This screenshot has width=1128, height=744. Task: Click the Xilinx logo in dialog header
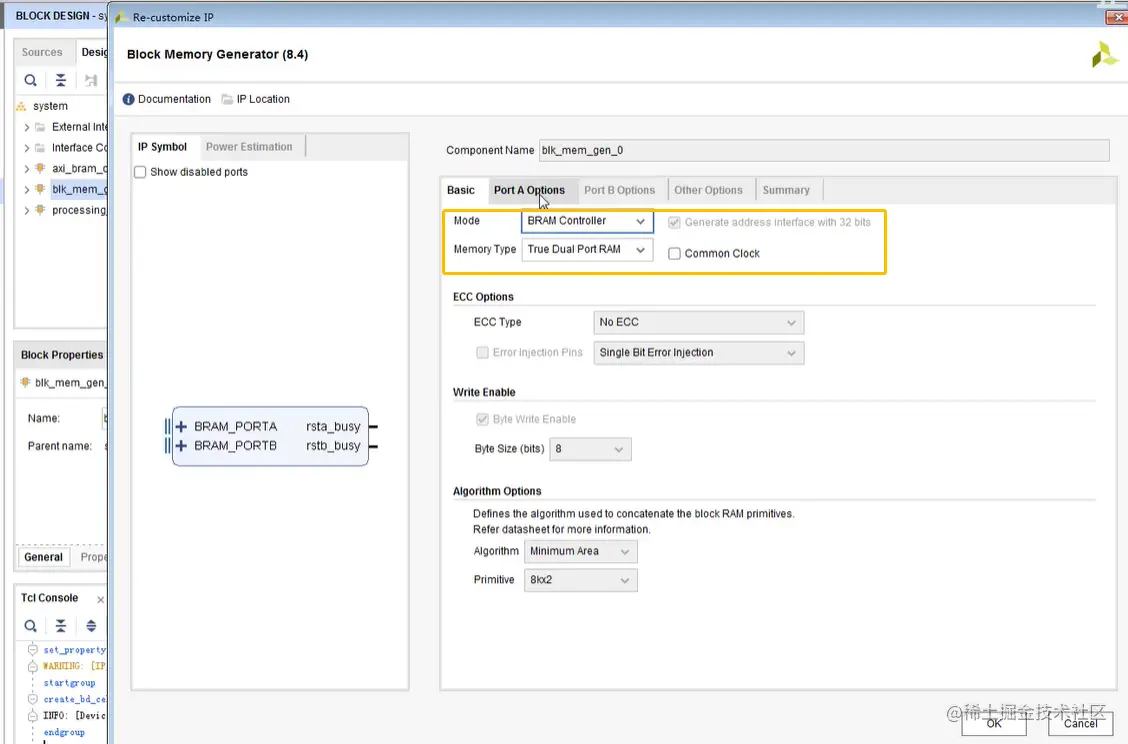pyautogui.click(x=1104, y=55)
